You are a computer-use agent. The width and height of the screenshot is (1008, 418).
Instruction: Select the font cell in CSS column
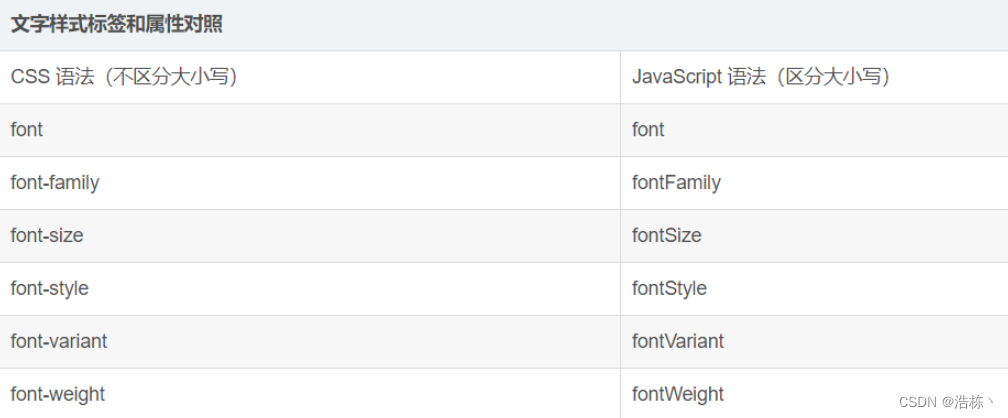(27, 130)
